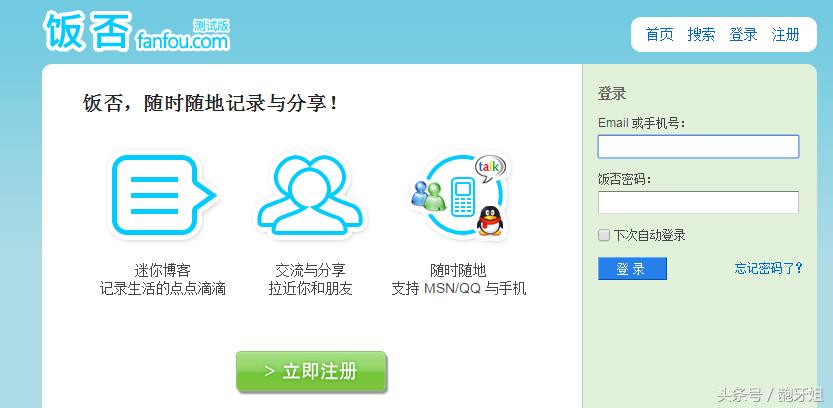This screenshot has height=408, width=833.
Task: Click the 饭否 fanfou.com logo
Action: tap(137, 32)
